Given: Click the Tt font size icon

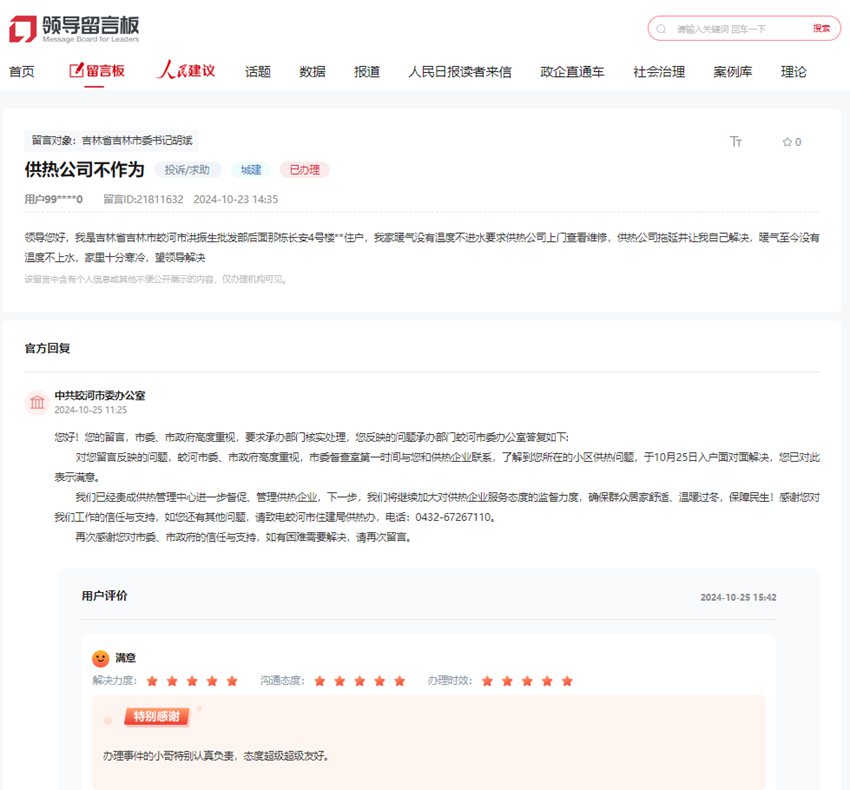Looking at the screenshot, I should (x=736, y=142).
